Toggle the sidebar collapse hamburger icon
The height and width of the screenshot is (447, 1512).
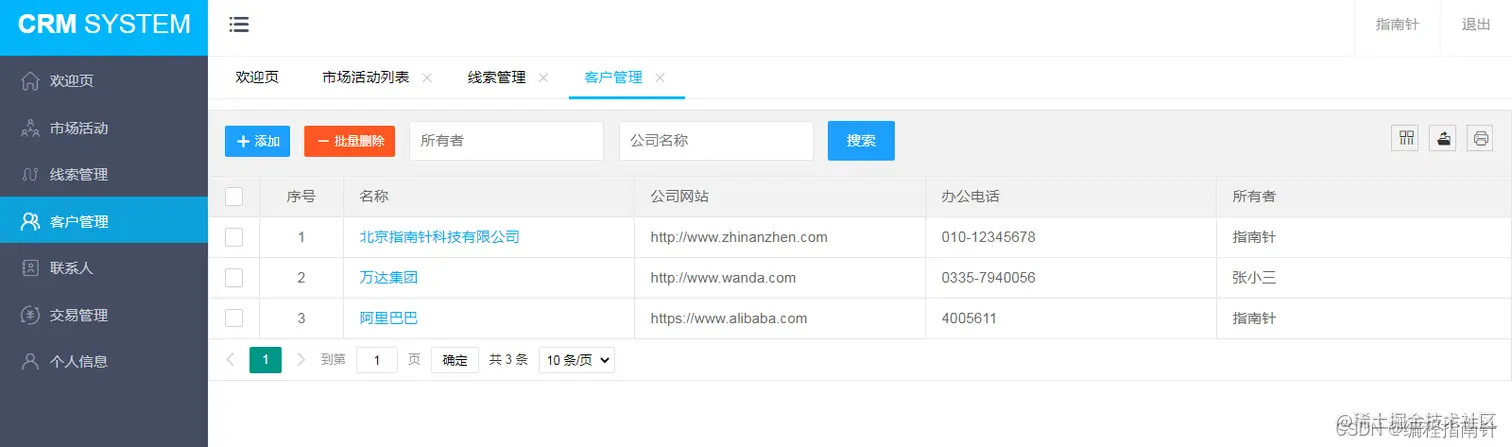point(239,25)
